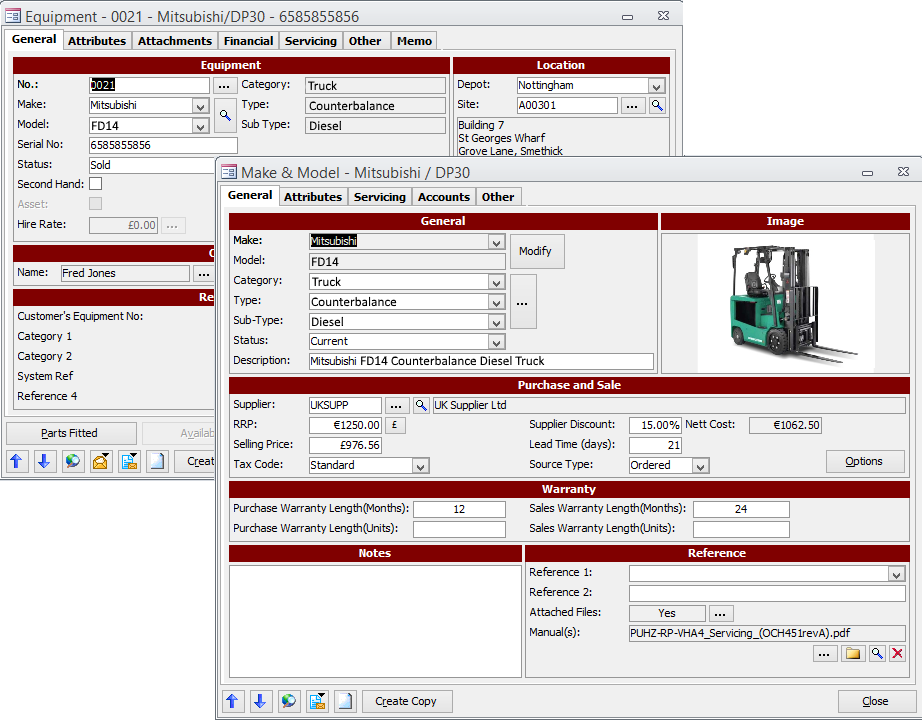
Task: Click the globe icon in Equipment window
Action: point(72,461)
